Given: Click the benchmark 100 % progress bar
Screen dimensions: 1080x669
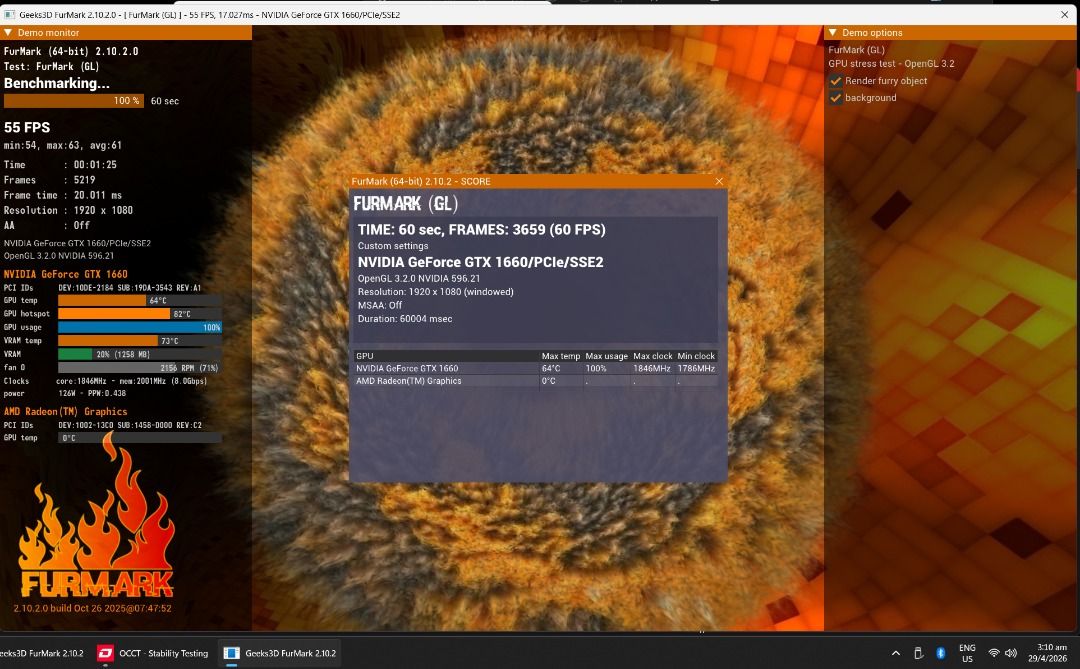Looking at the screenshot, I should click(74, 101).
